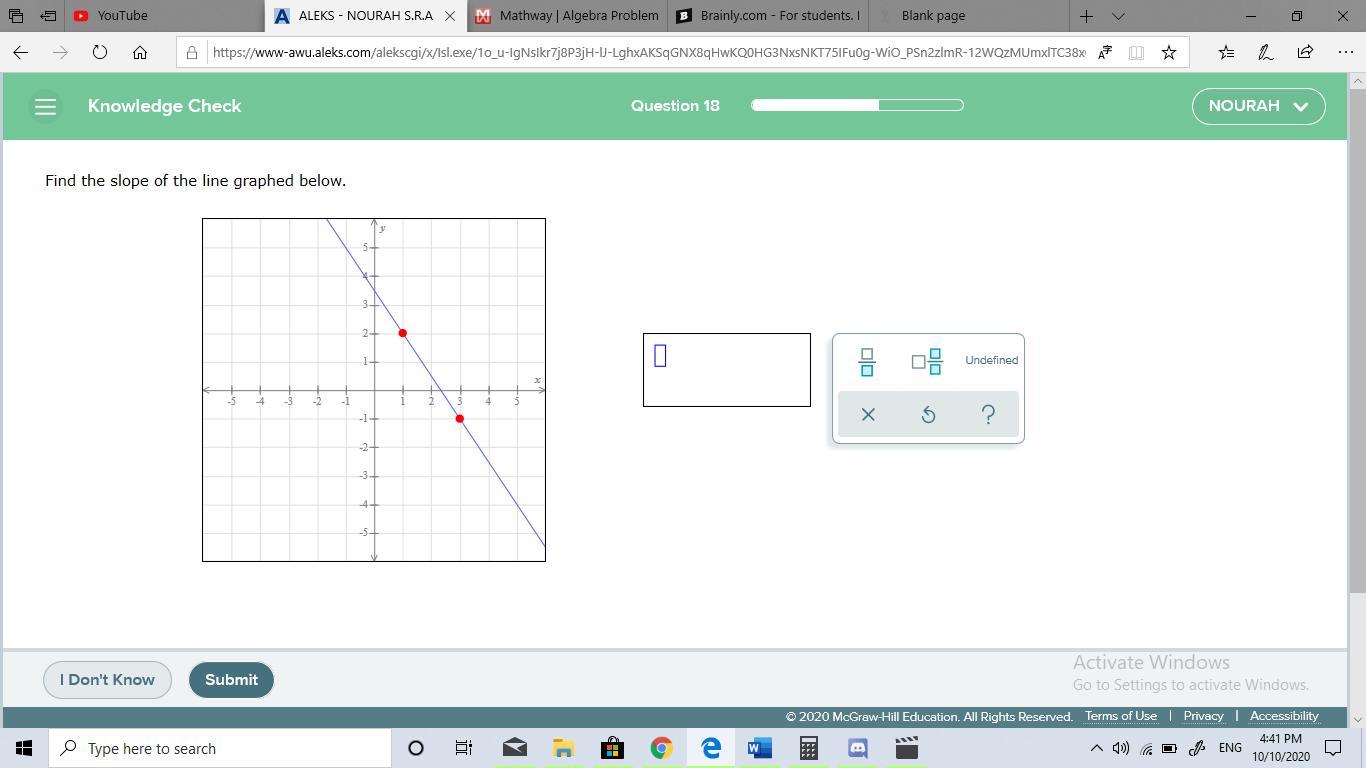Insert a fraction template in answer

click(x=867, y=362)
